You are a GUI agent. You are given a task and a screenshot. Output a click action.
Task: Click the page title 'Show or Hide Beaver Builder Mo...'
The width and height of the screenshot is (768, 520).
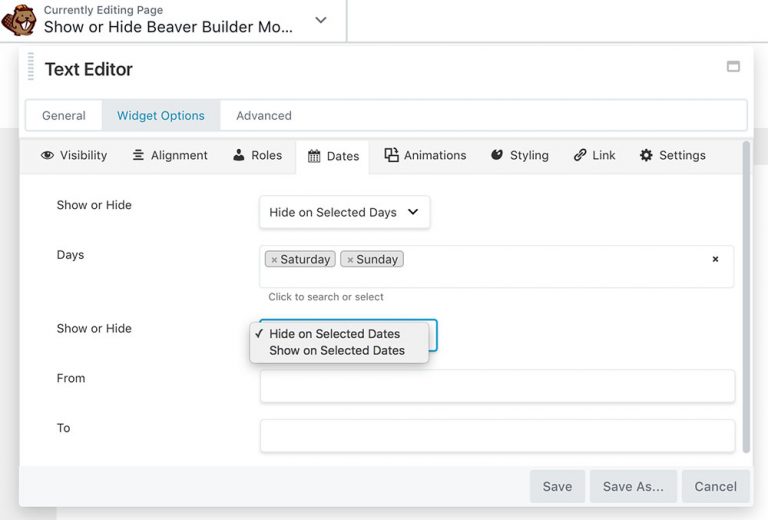tap(168, 27)
